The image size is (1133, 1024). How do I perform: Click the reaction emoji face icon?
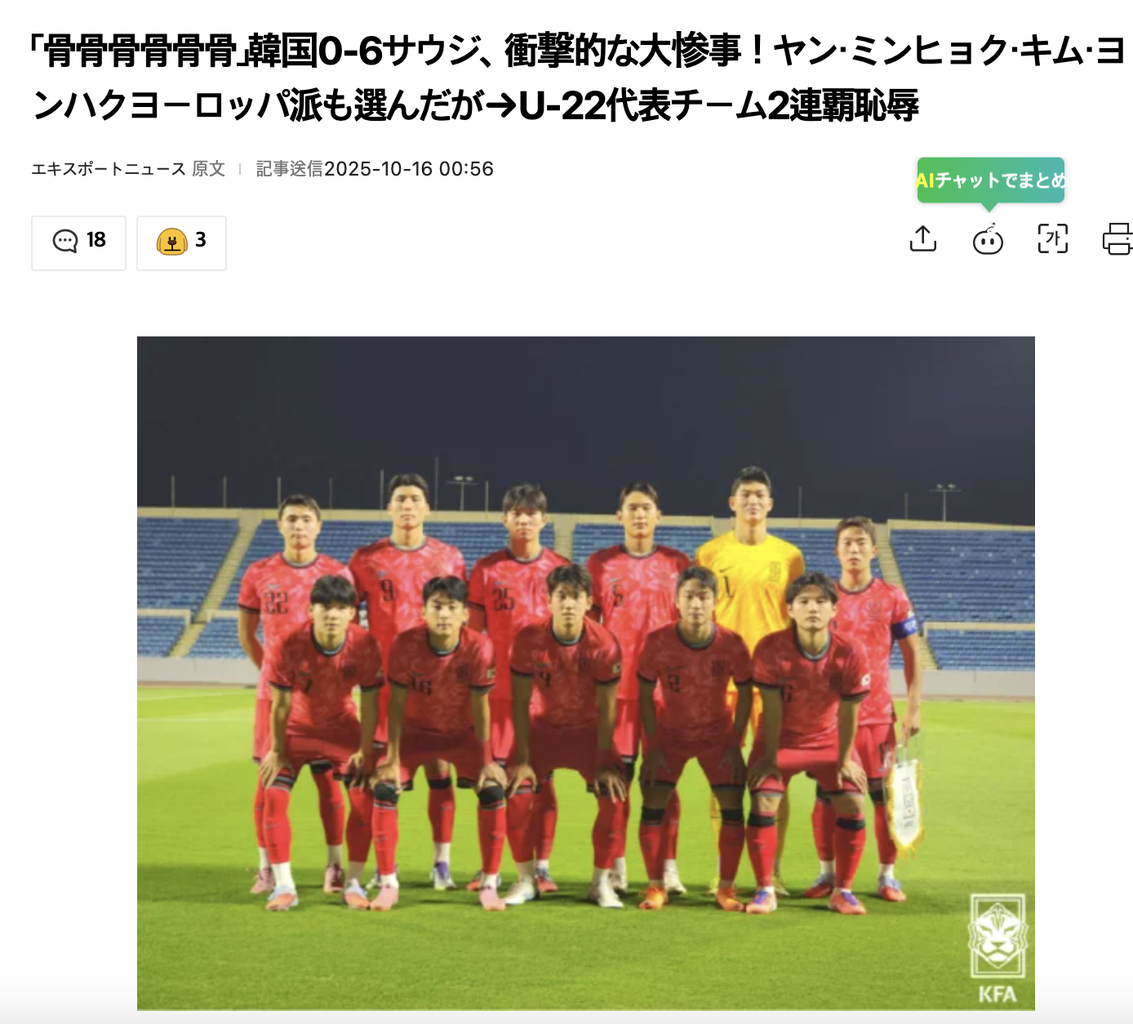(x=172, y=241)
